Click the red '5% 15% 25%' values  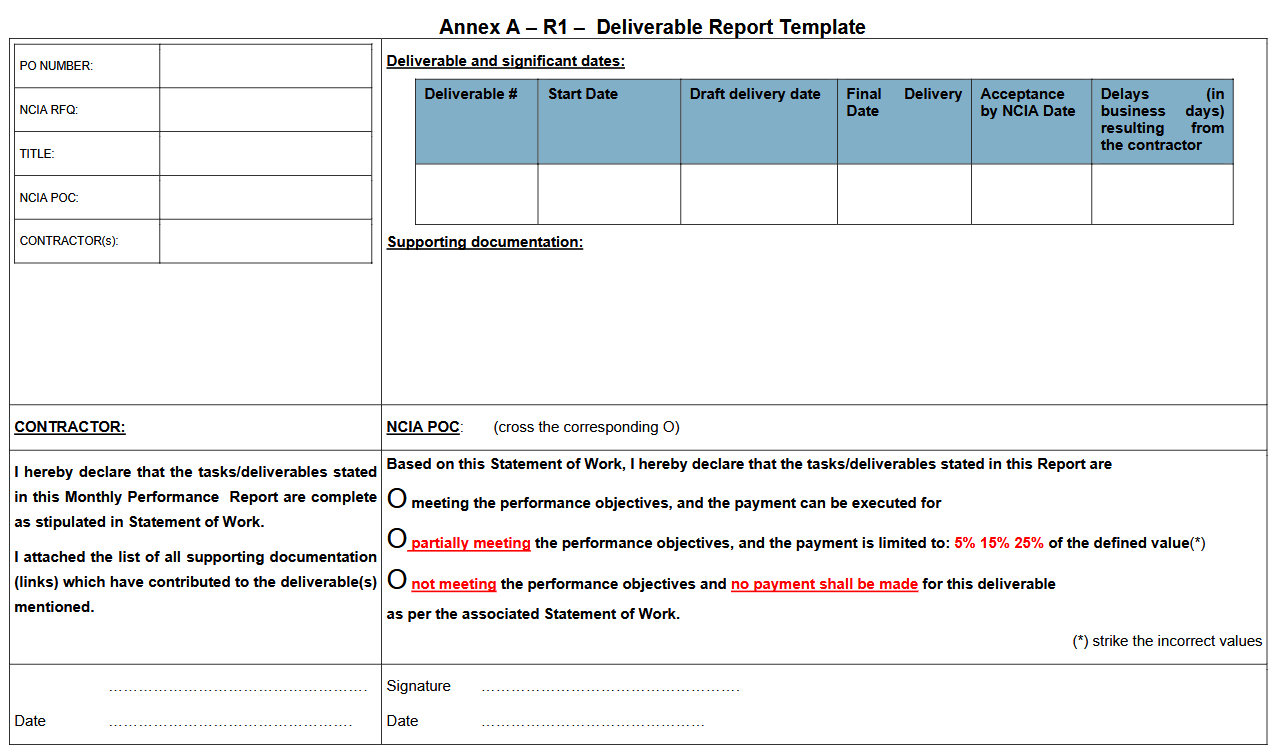pyautogui.click(x=998, y=543)
